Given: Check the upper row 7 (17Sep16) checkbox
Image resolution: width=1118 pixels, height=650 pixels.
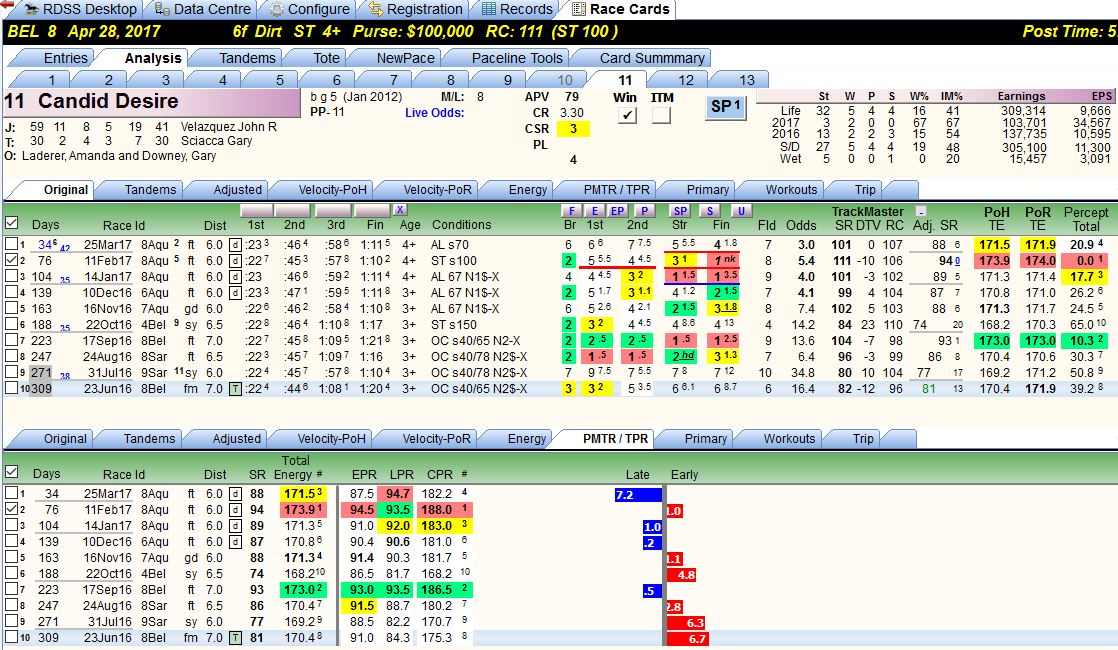Looking at the screenshot, I should click(x=11, y=340).
